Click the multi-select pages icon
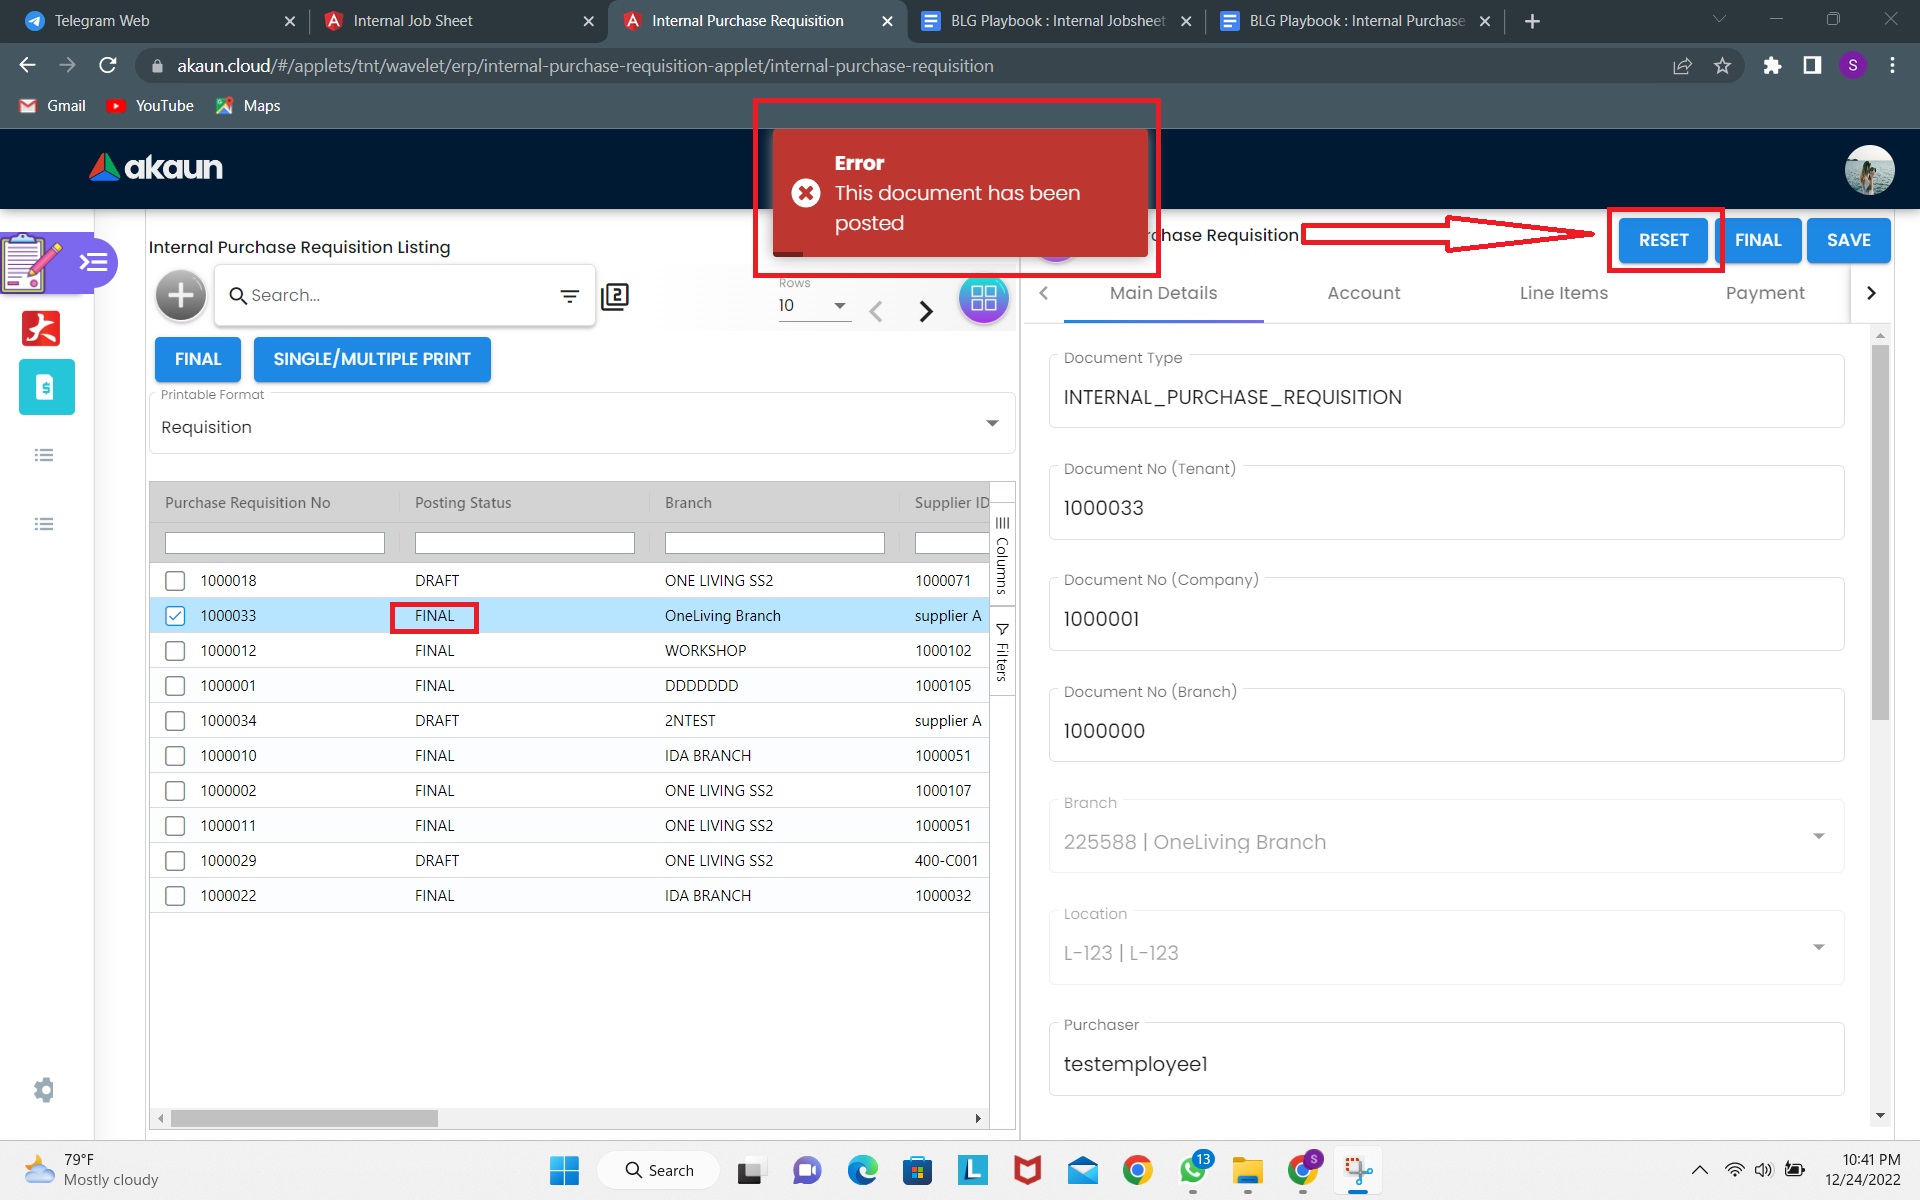1920x1200 pixels. [615, 296]
